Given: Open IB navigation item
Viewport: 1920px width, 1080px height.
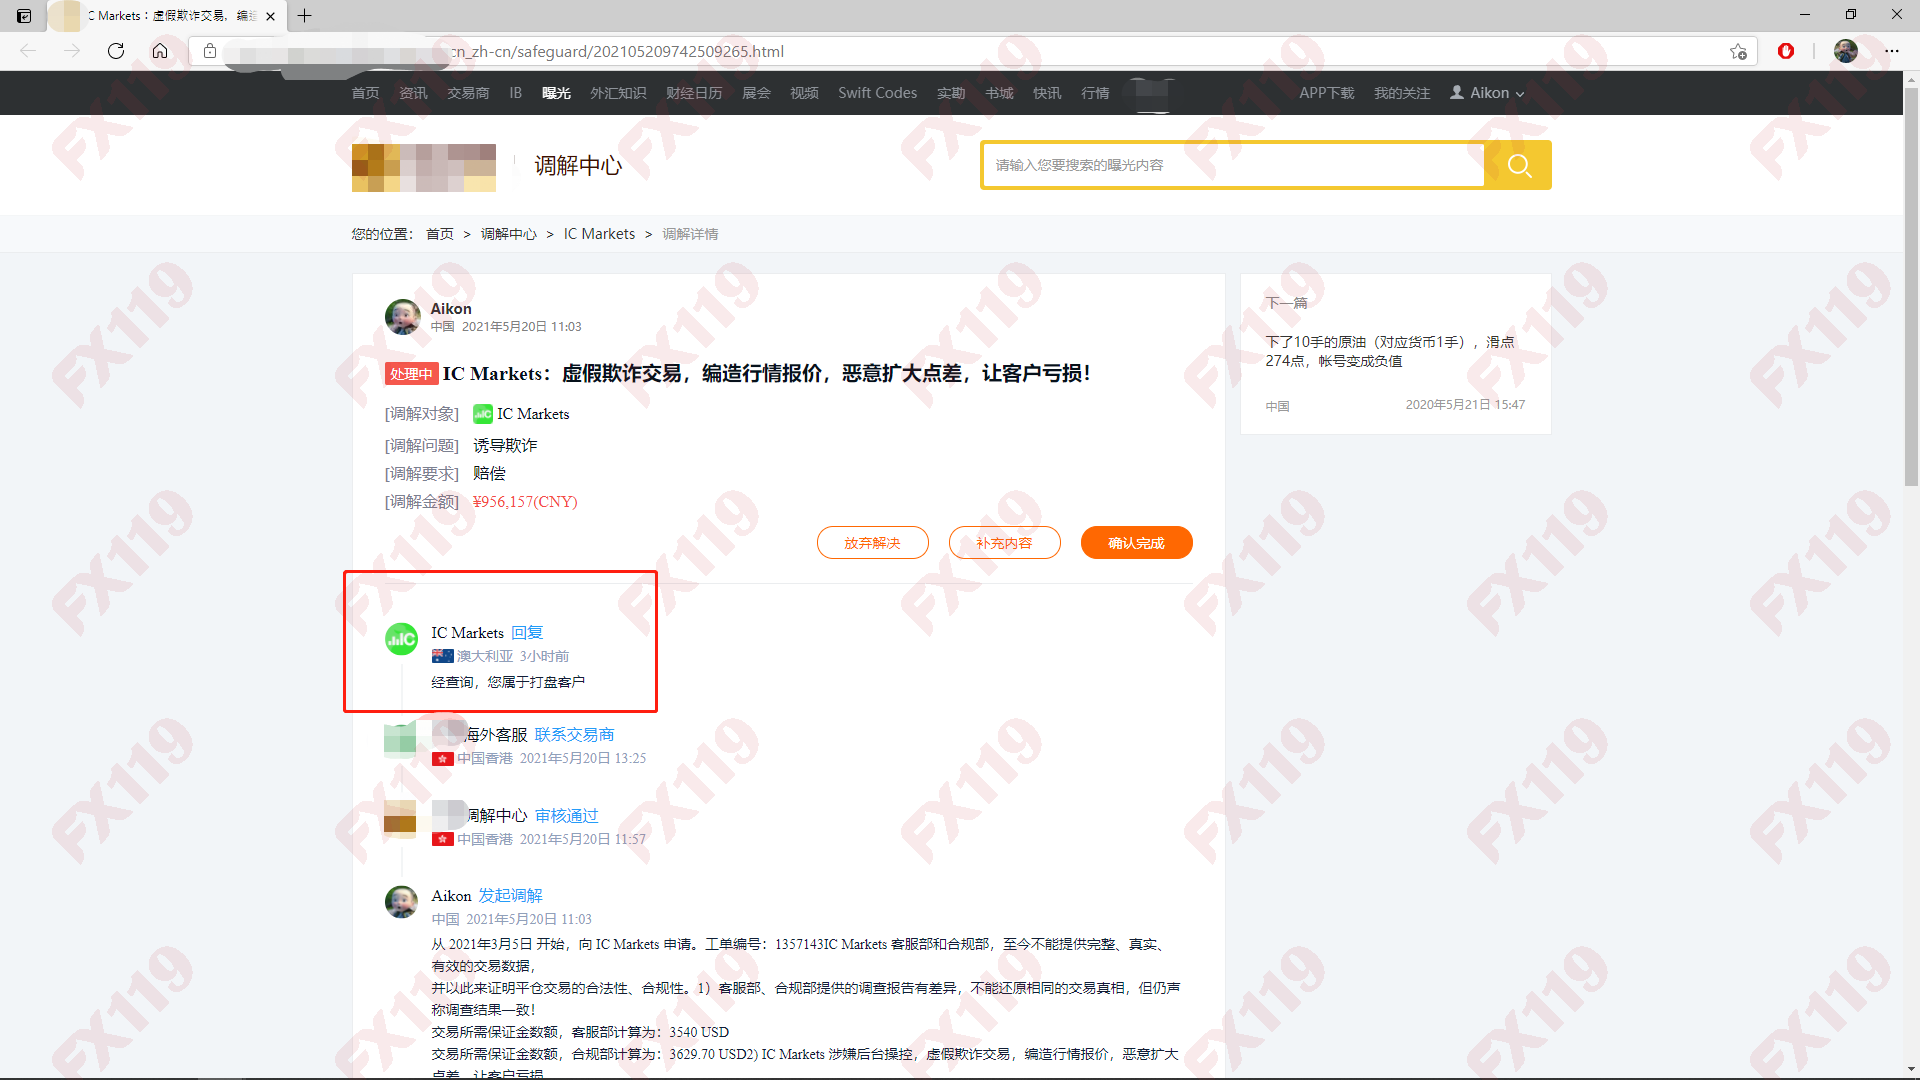Looking at the screenshot, I should pos(515,93).
